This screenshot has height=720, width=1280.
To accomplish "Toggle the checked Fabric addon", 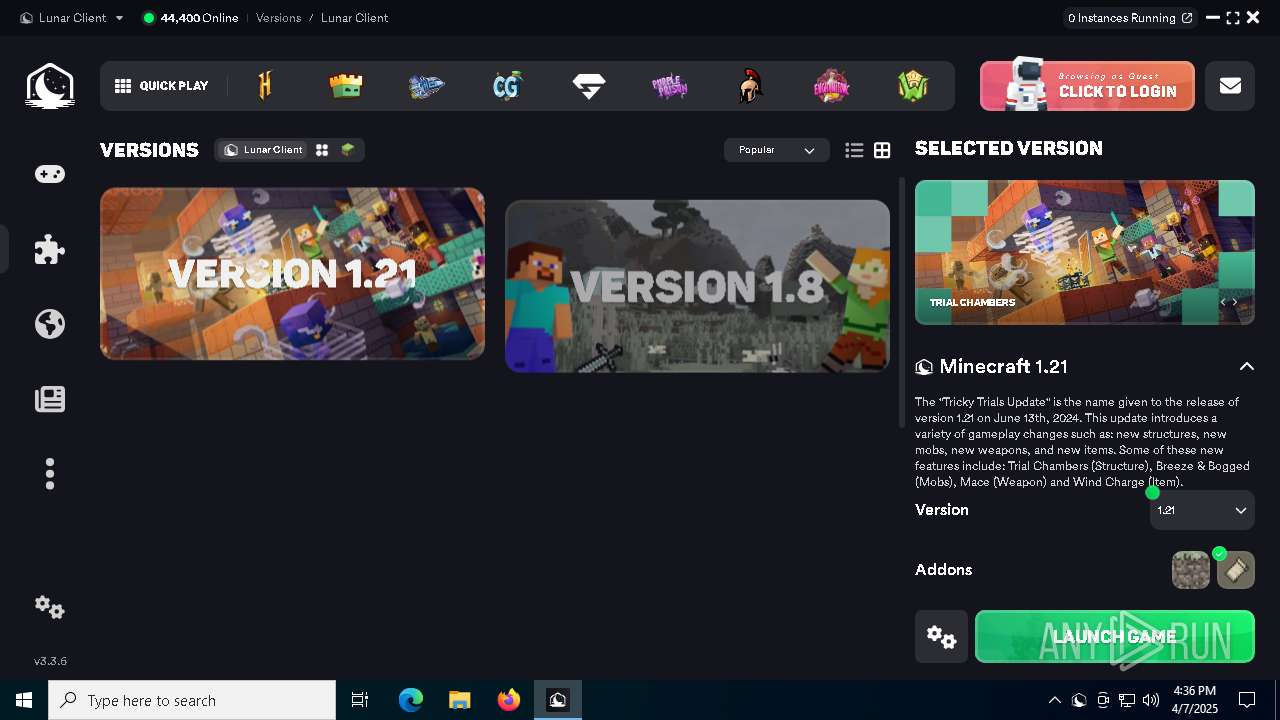I will [x=1236, y=570].
